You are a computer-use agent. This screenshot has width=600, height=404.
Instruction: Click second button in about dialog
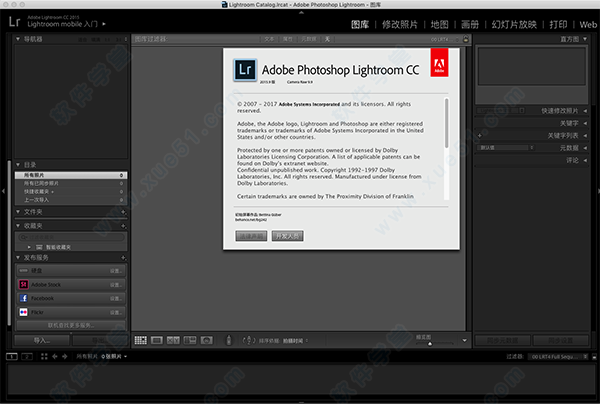tap(287, 236)
